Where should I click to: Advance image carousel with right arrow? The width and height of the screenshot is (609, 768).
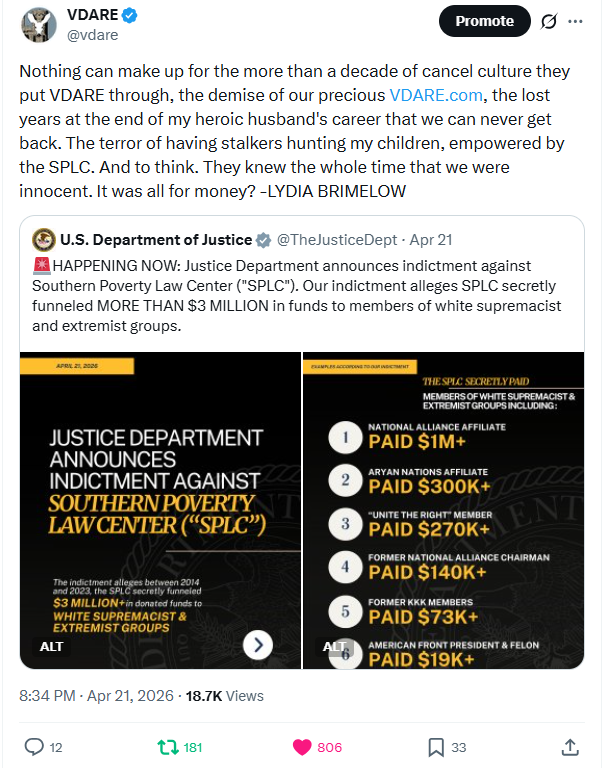258,644
